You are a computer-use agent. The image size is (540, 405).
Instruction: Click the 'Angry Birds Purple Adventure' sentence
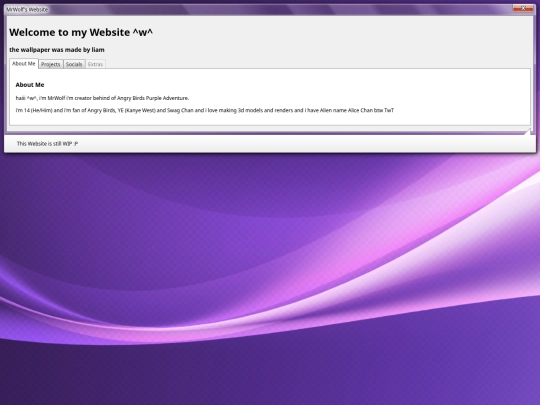102,98
